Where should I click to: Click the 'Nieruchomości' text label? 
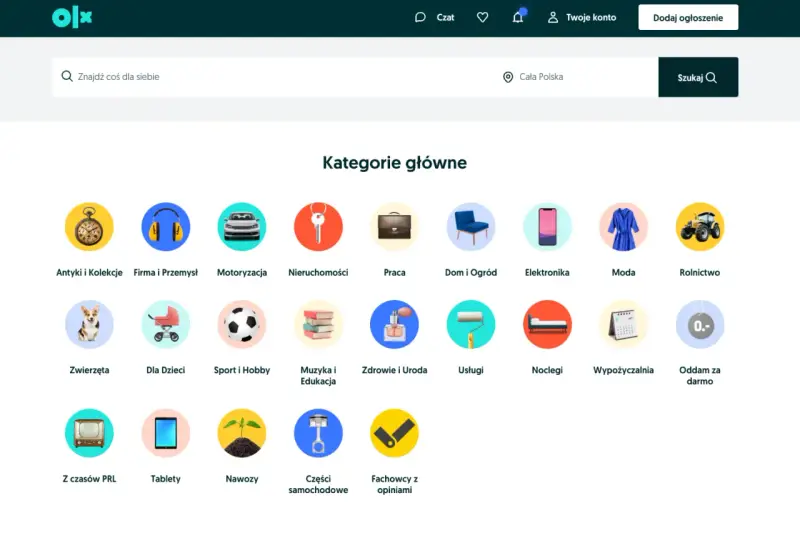tap(318, 273)
